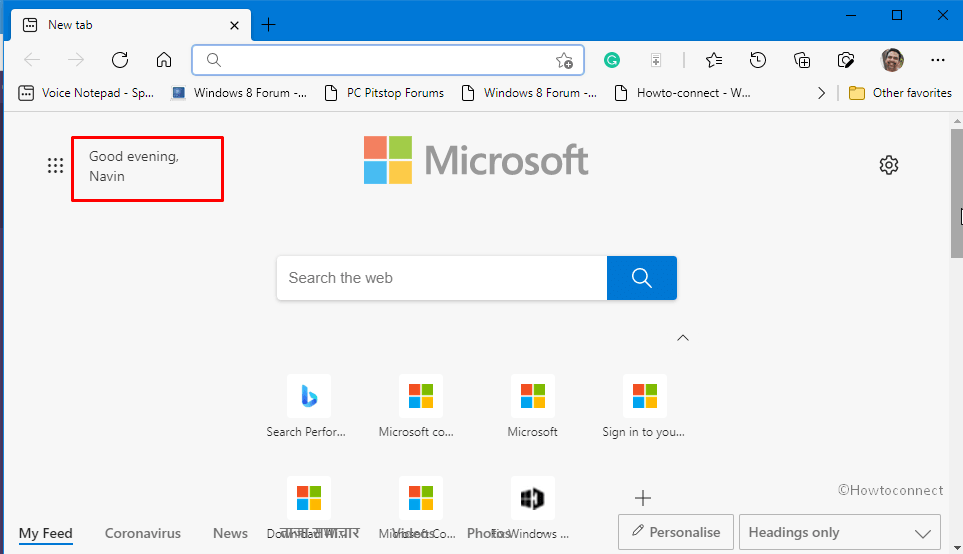
Task: Open the Microsoft quick link tile
Action: [532, 405]
